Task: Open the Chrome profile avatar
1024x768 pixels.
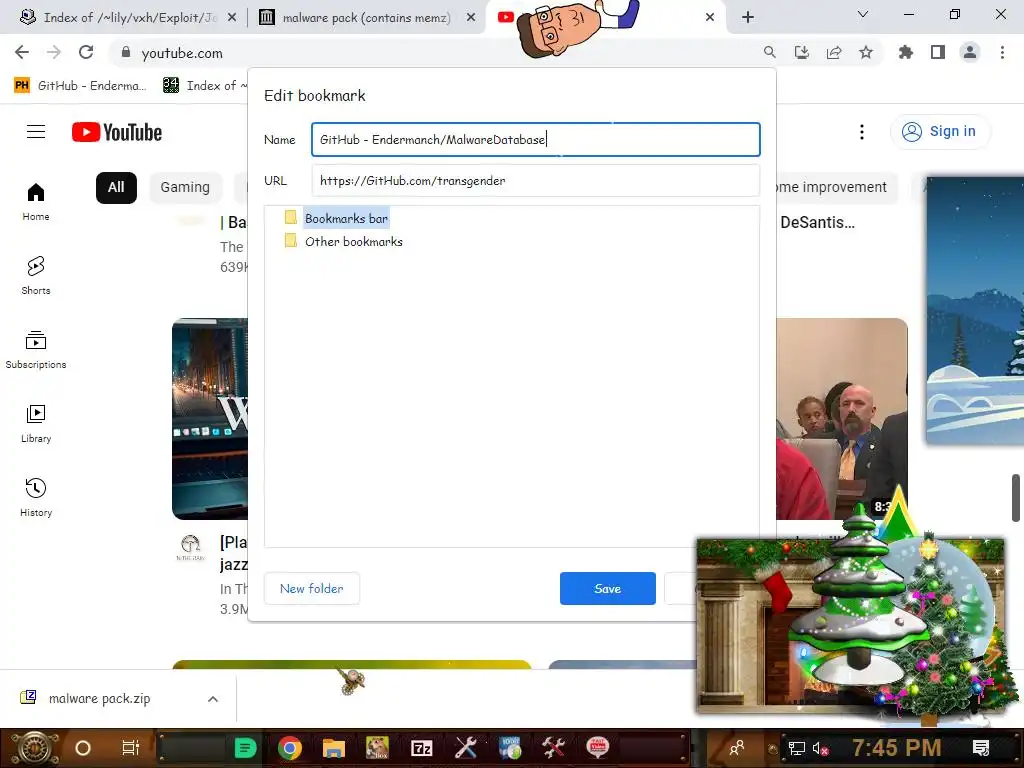Action: 970,52
